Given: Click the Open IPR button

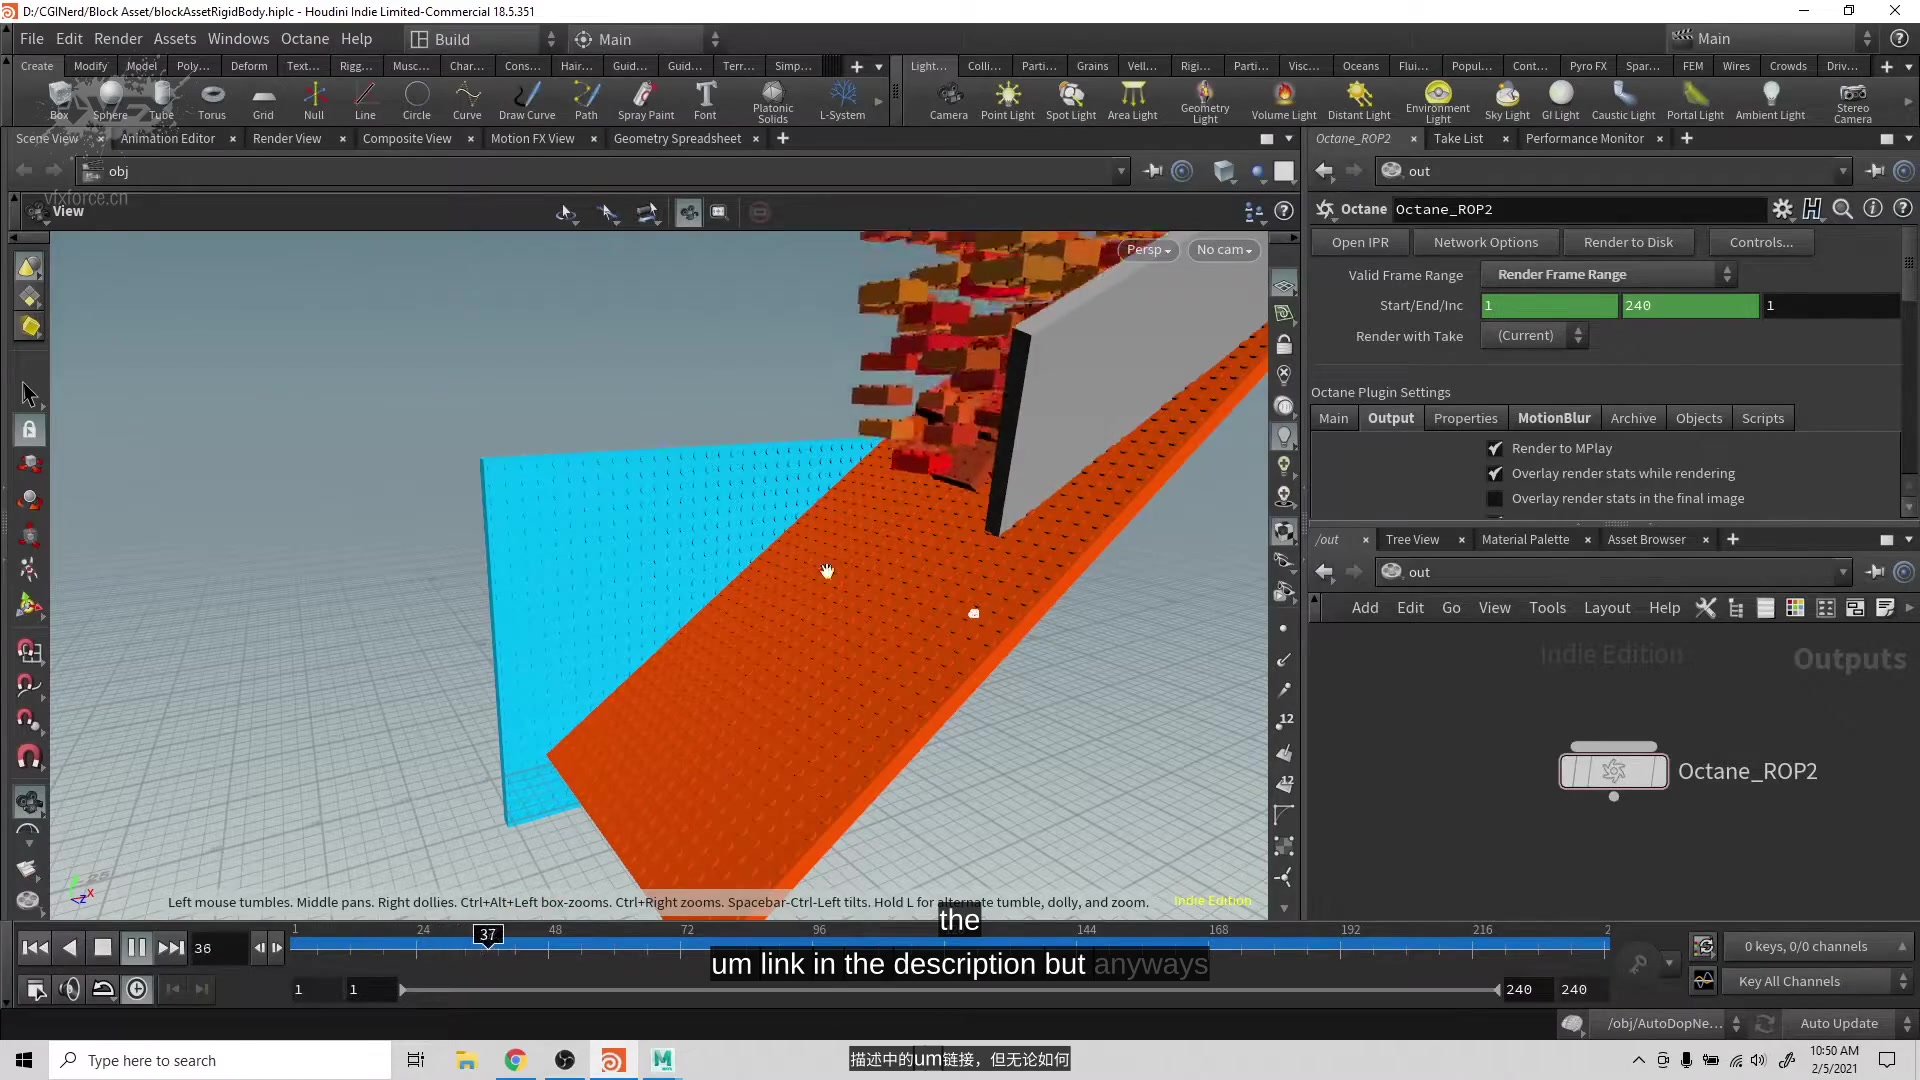Looking at the screenshot, I should (1359, 243).
